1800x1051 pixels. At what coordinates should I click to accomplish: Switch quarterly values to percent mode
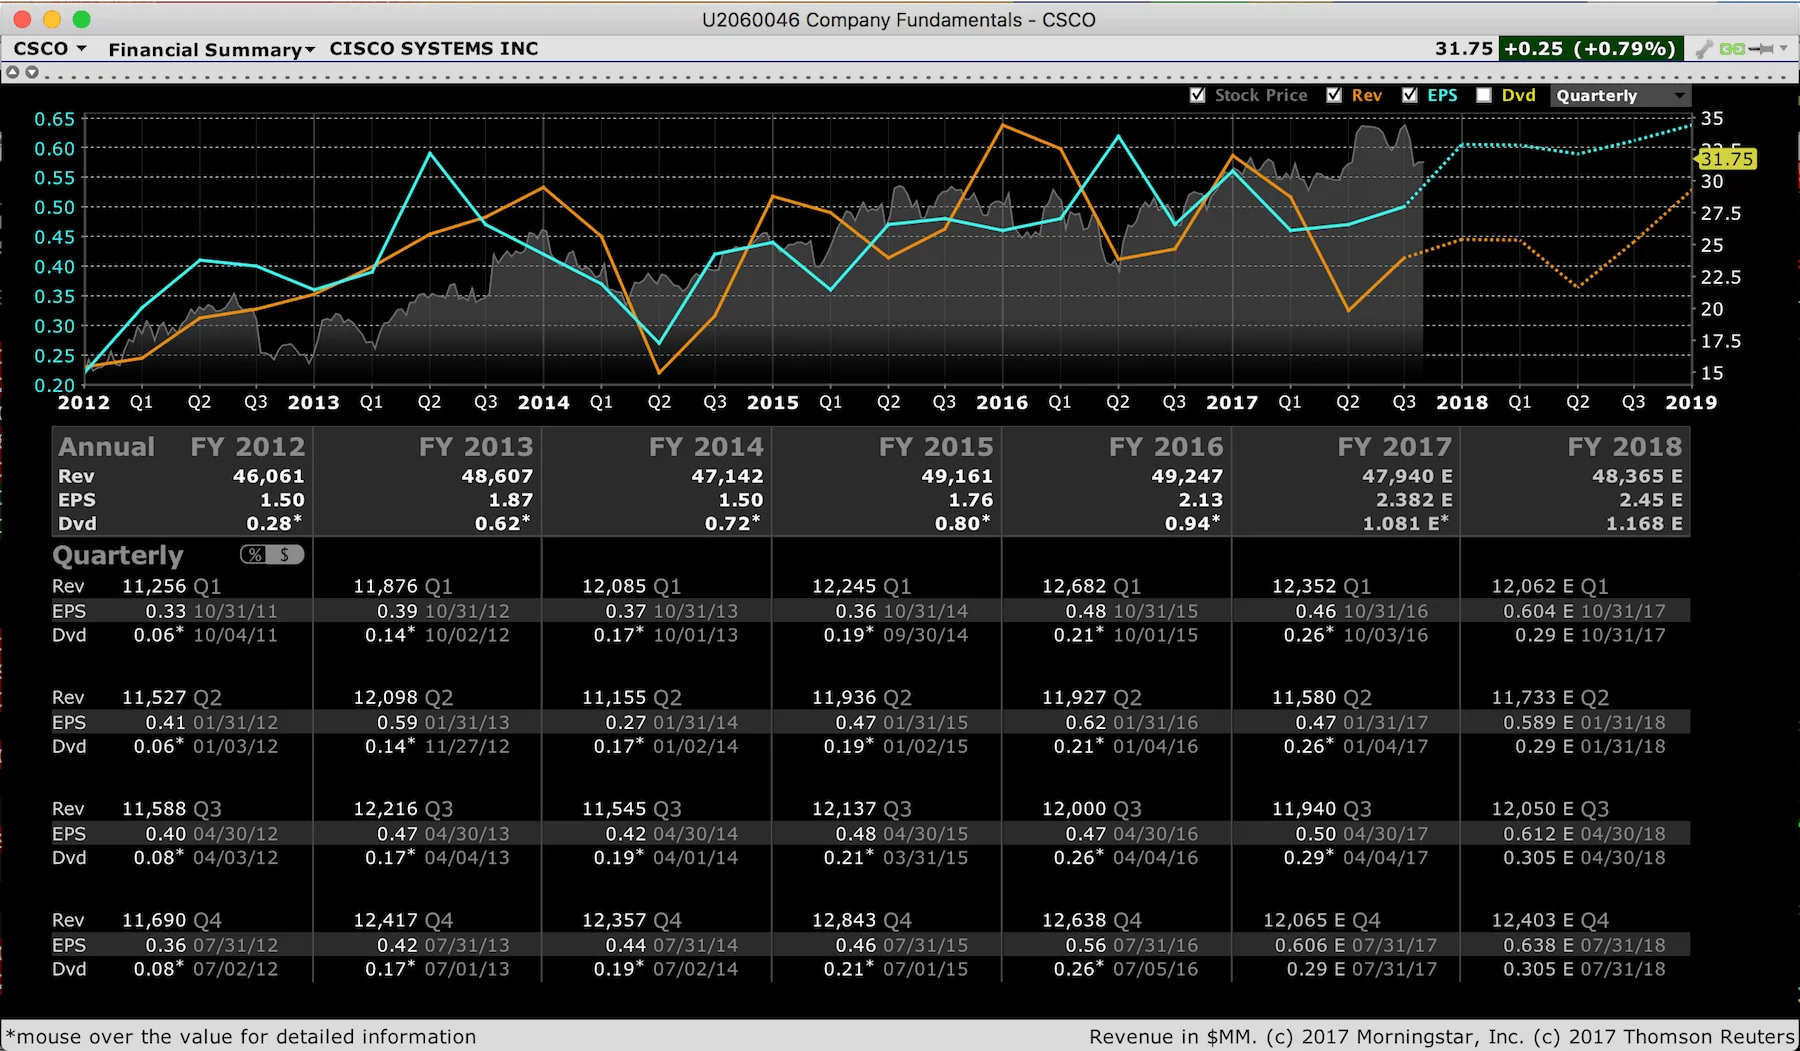256,554
